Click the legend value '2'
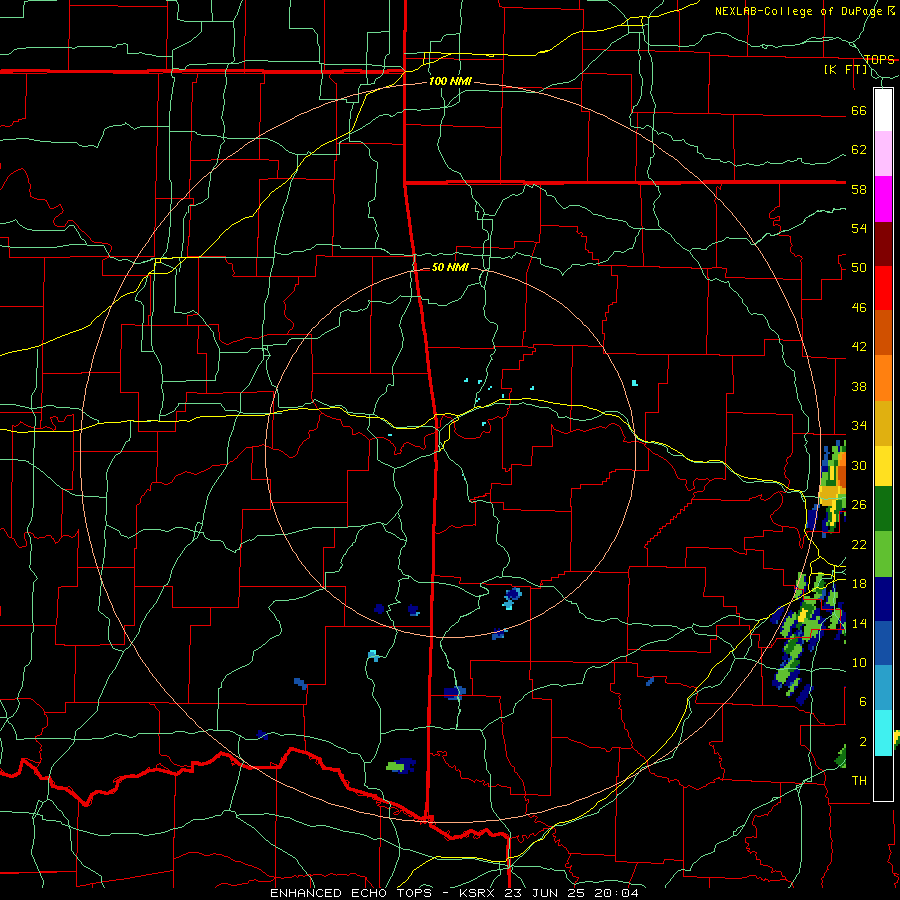Viewport: 900px width, 900px height. click(863, 742)
